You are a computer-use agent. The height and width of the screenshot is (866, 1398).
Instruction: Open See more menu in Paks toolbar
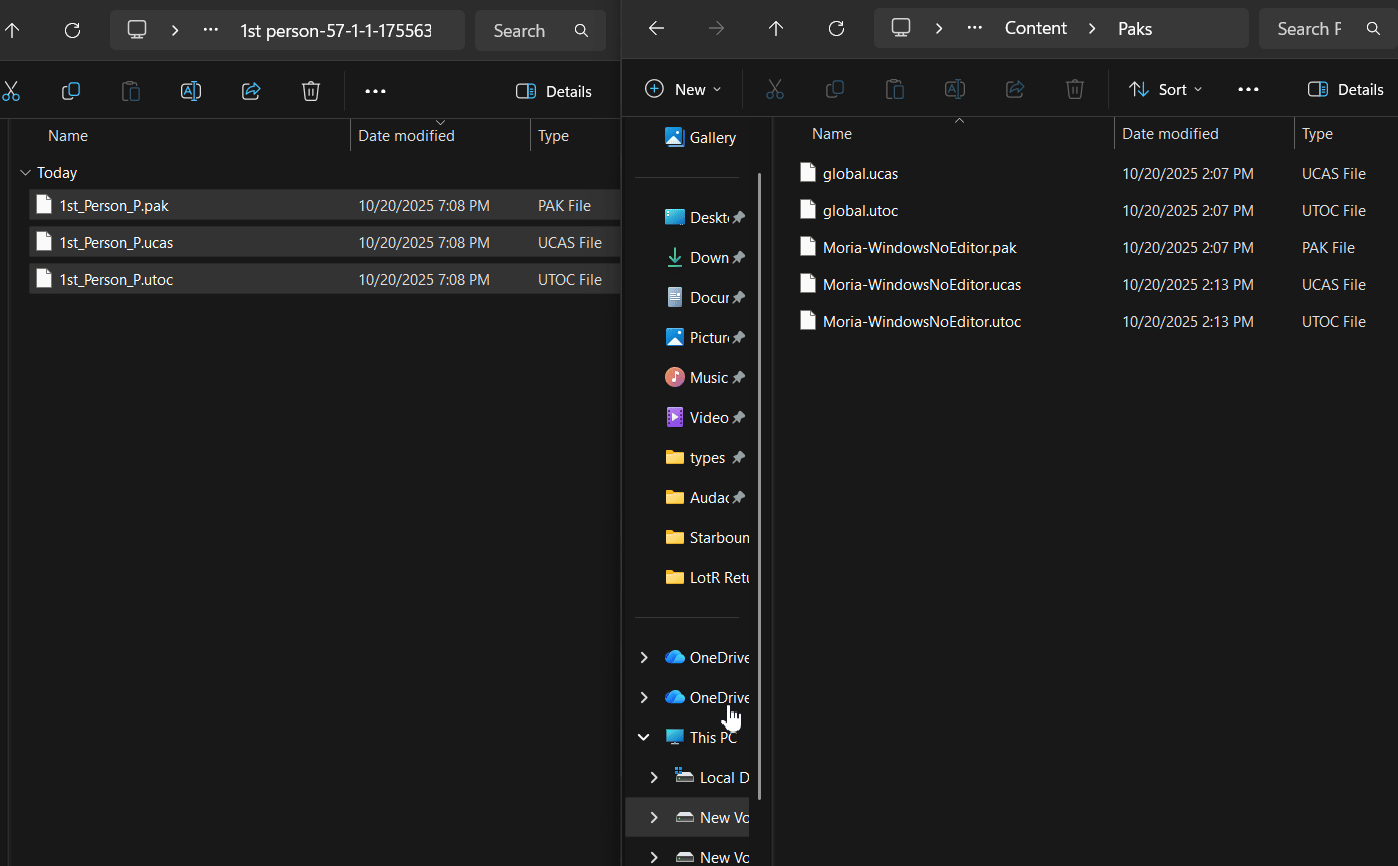[1248, 90]
